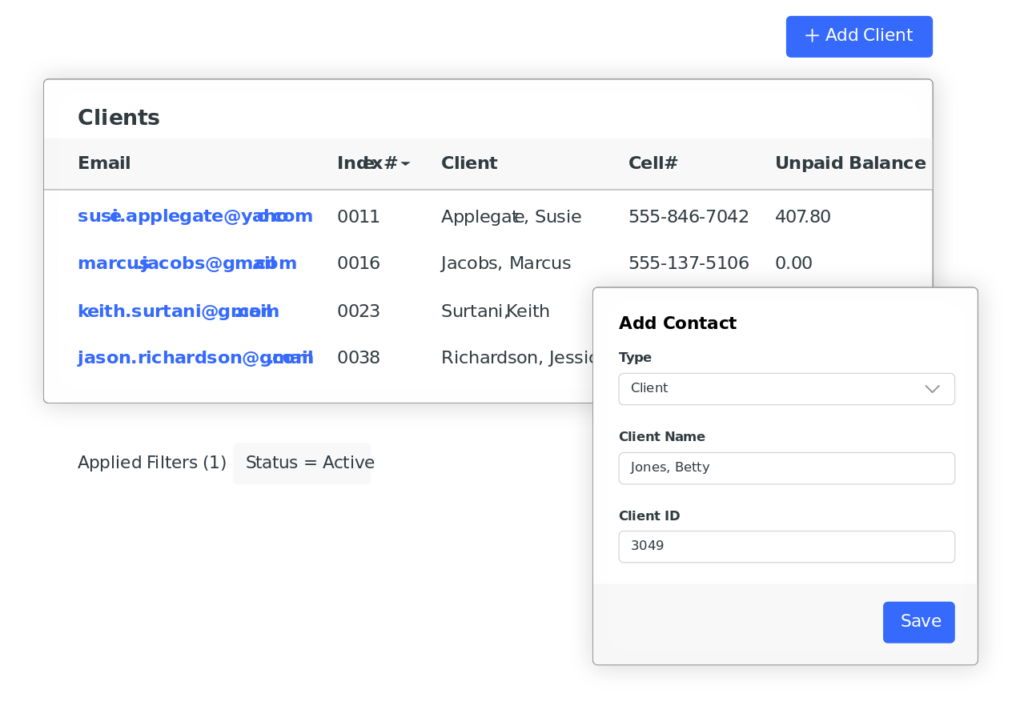Click the chevron arrow in Type field
The image size is (1024, 702).
point(932,389)
